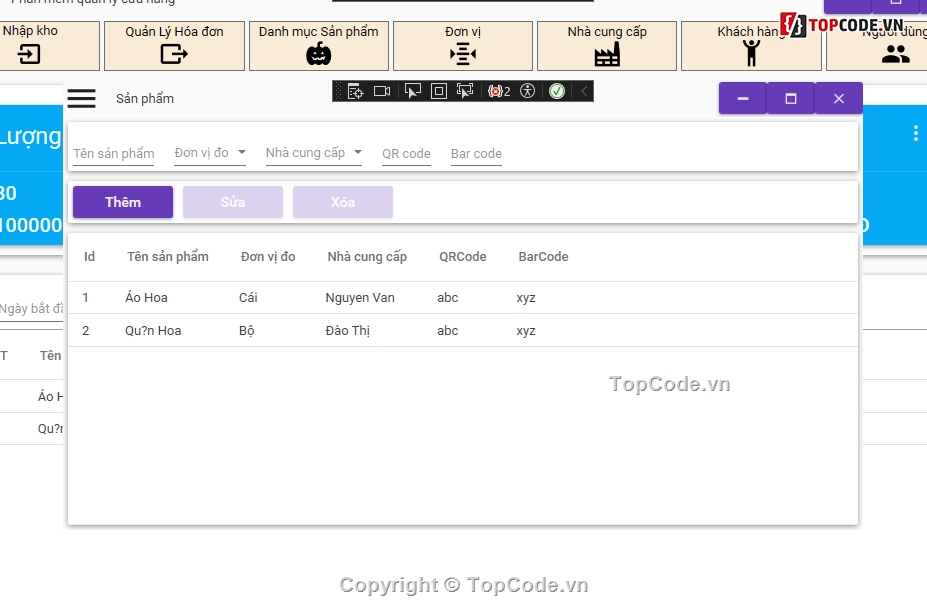927x615 pixels.
Task: Click the Người dùng users icon
Action: [x=895, y=54]
